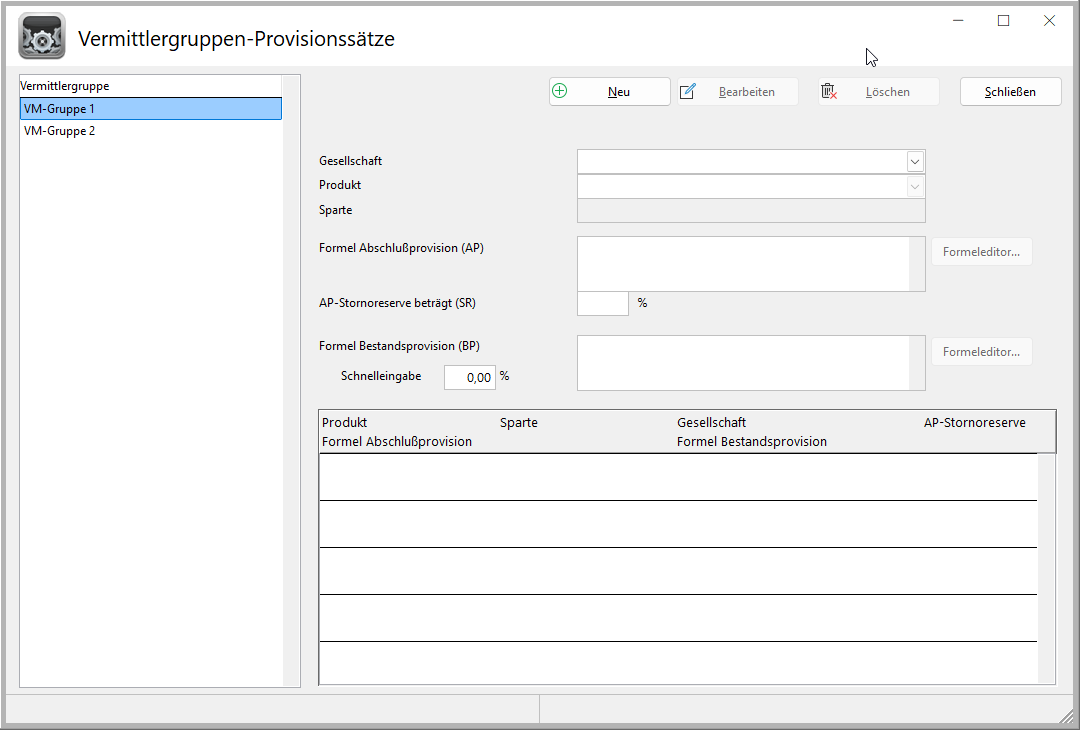Click the green plus icon on Neu
The height and width of the screenshot is (730, 1080).
pos(560,91)
